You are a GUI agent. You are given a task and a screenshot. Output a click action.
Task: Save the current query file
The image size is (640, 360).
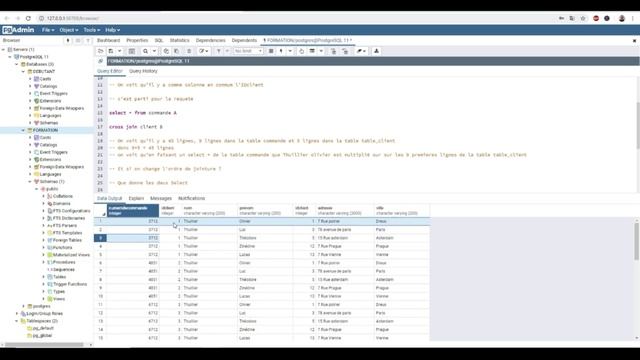point(111,51)
